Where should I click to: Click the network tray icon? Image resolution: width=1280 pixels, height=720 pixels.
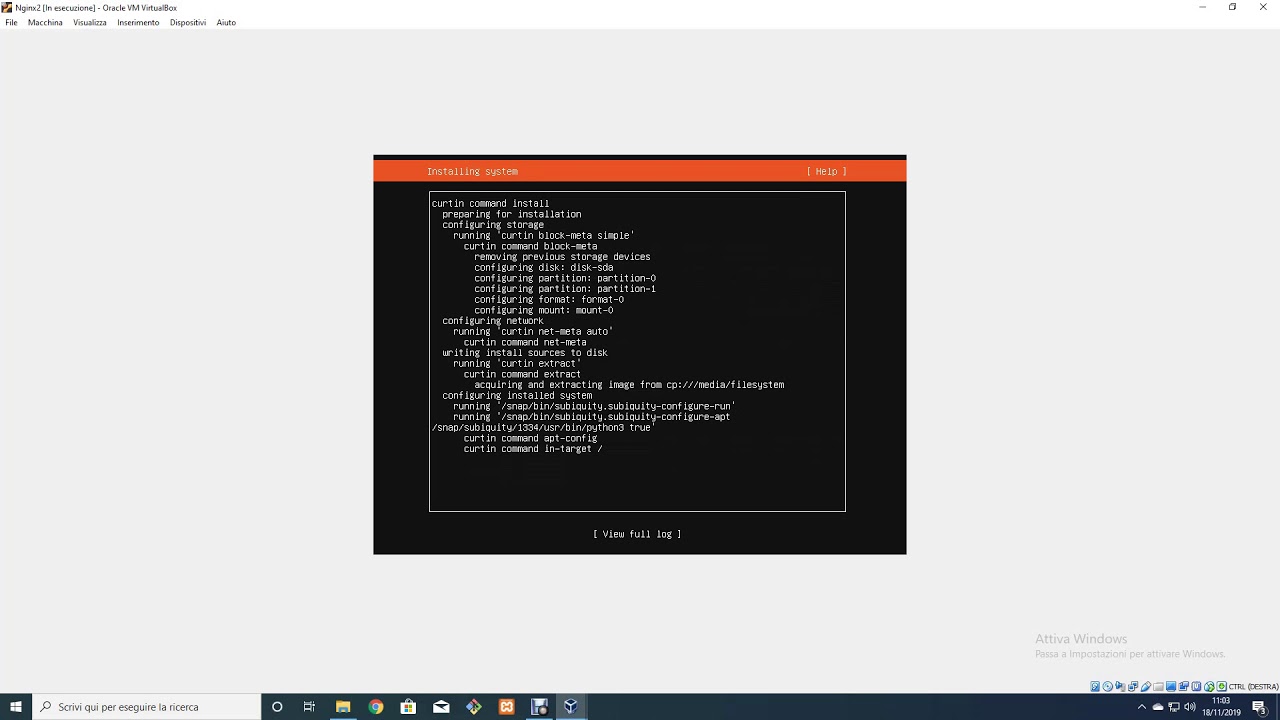(1174, 707)
